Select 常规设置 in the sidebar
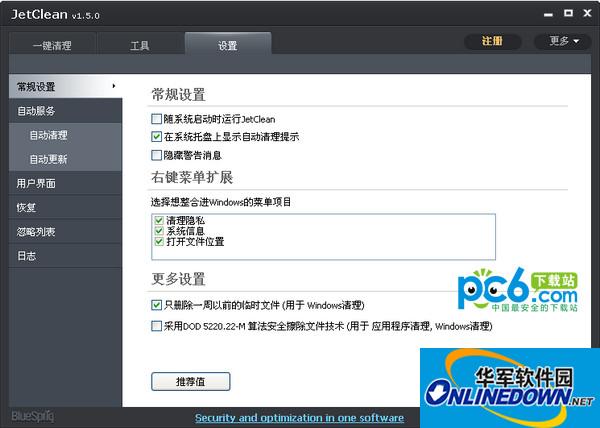This screenshot has width=600, height=428. tap(65, 86)
